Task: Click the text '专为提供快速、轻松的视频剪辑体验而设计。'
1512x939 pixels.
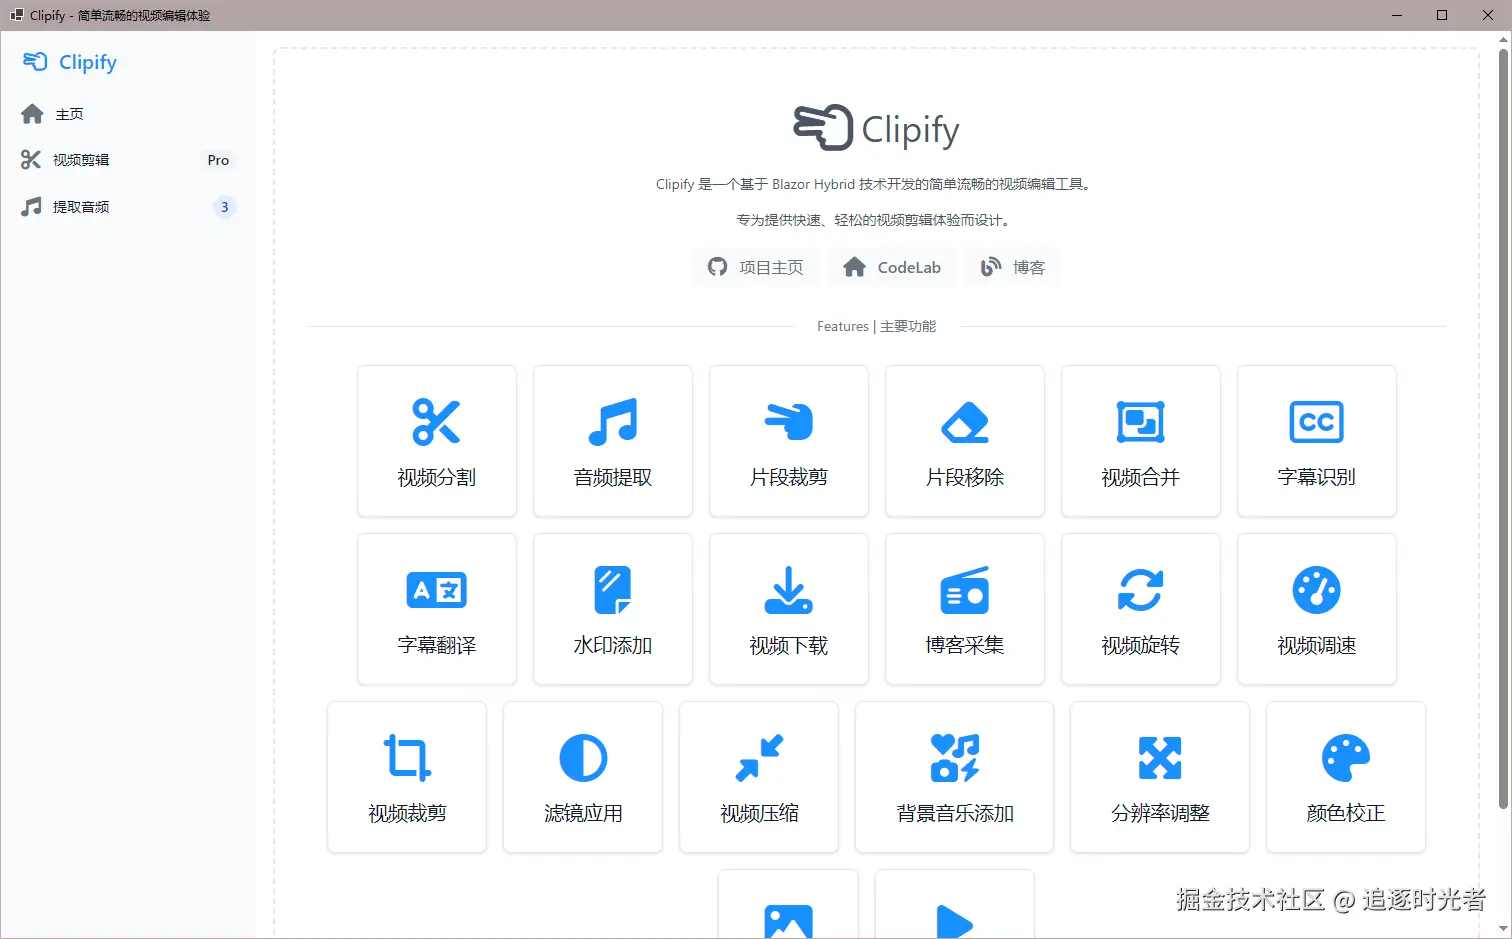Action: coord(876,220)
